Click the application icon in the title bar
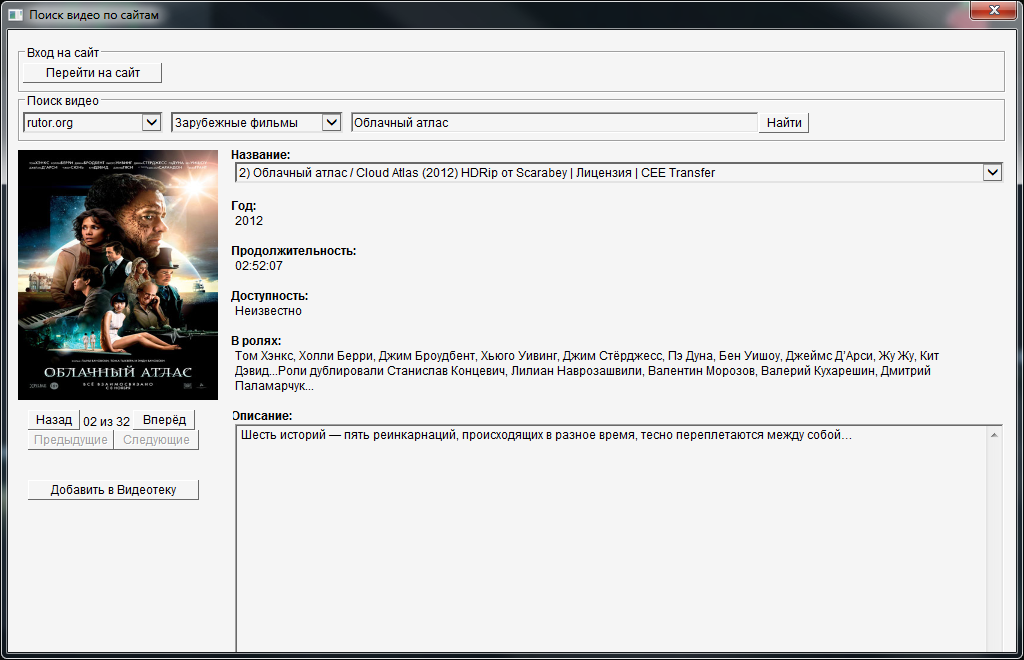Viewport: 1024px width, 660px height. [x=15, y=15]
